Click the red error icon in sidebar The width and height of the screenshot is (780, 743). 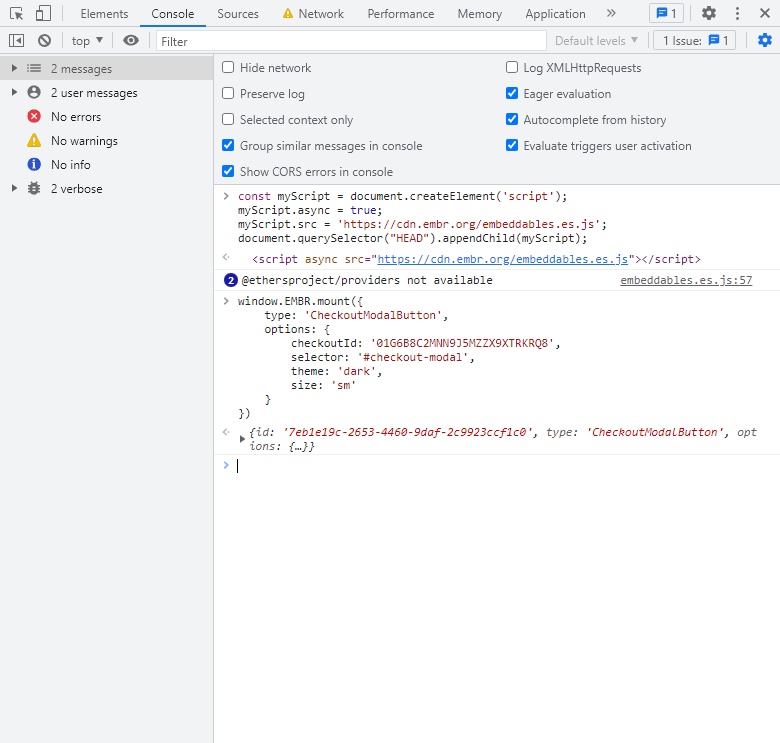34,116
